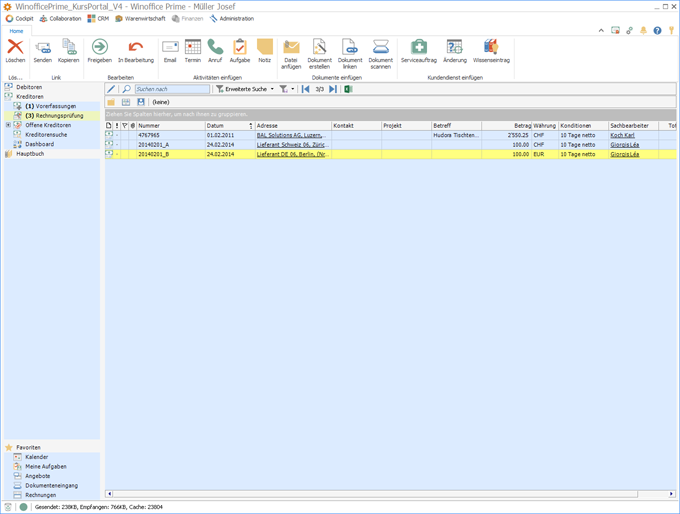This screenshot has width=680, height=514.
Task: Click the Senden link icon
Action: (42, 47)
